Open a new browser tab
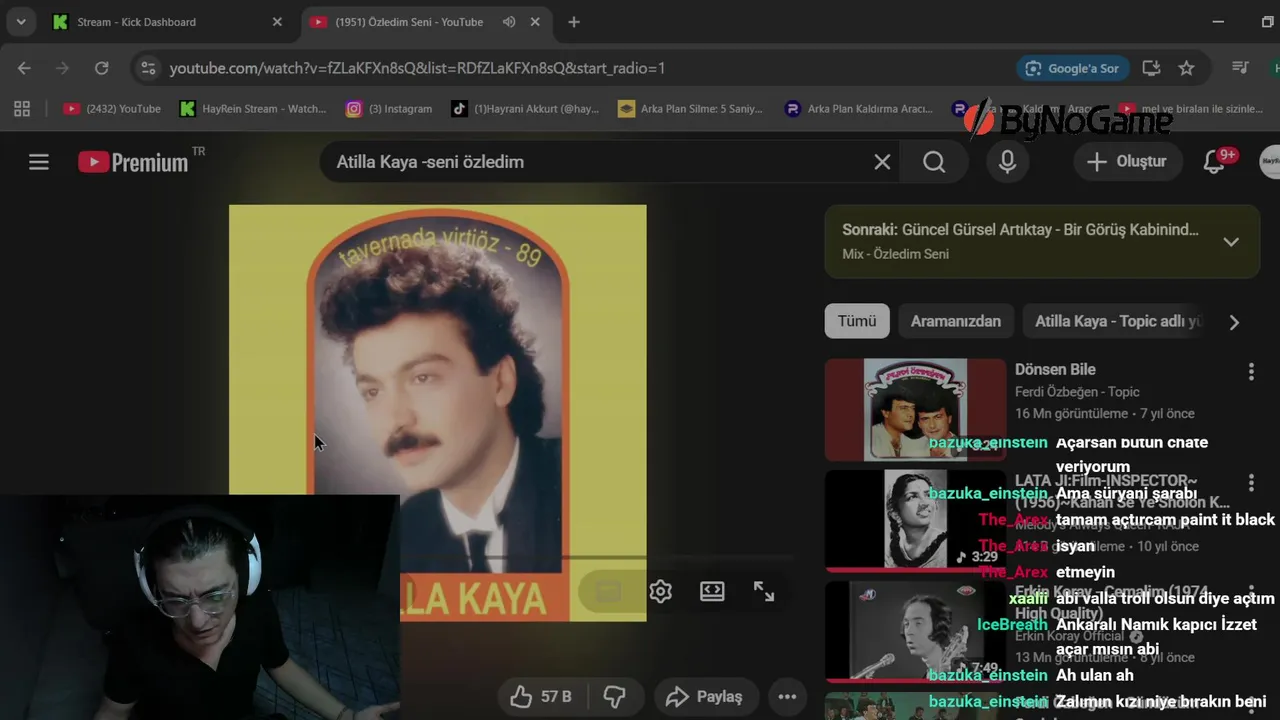 (x=573, y=22)
